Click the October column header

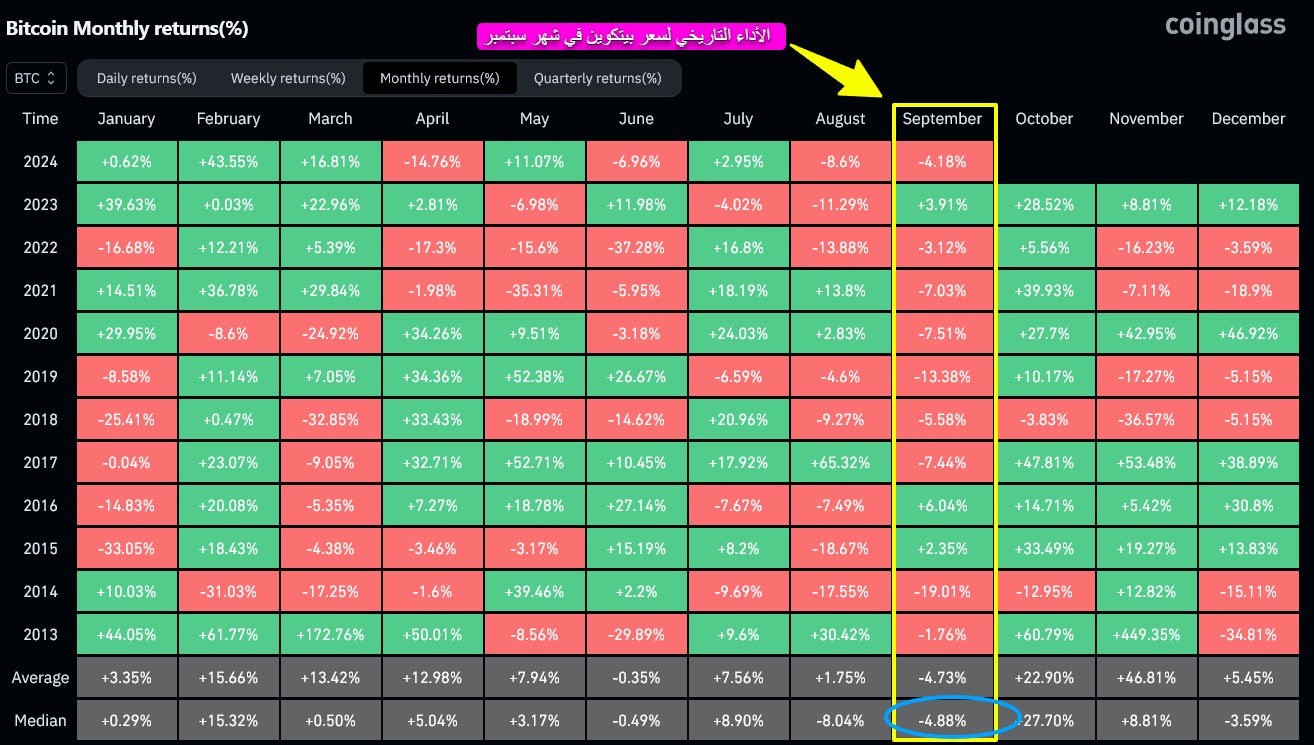point(1044,118)
